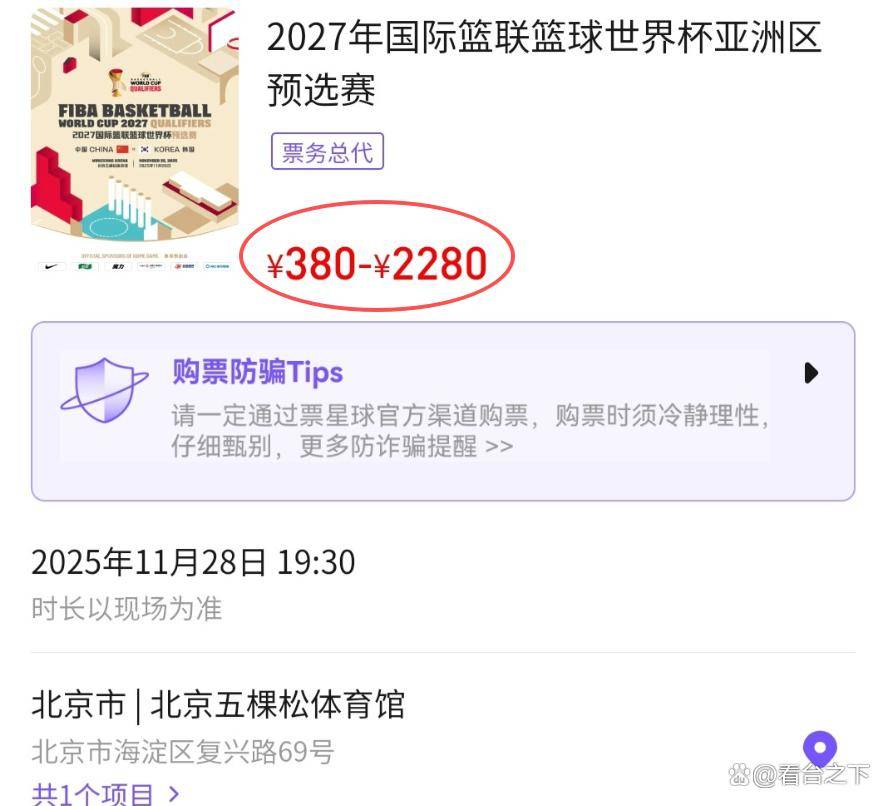
Task: Tap the 票务总代 badge
Action: coord(327,151)
